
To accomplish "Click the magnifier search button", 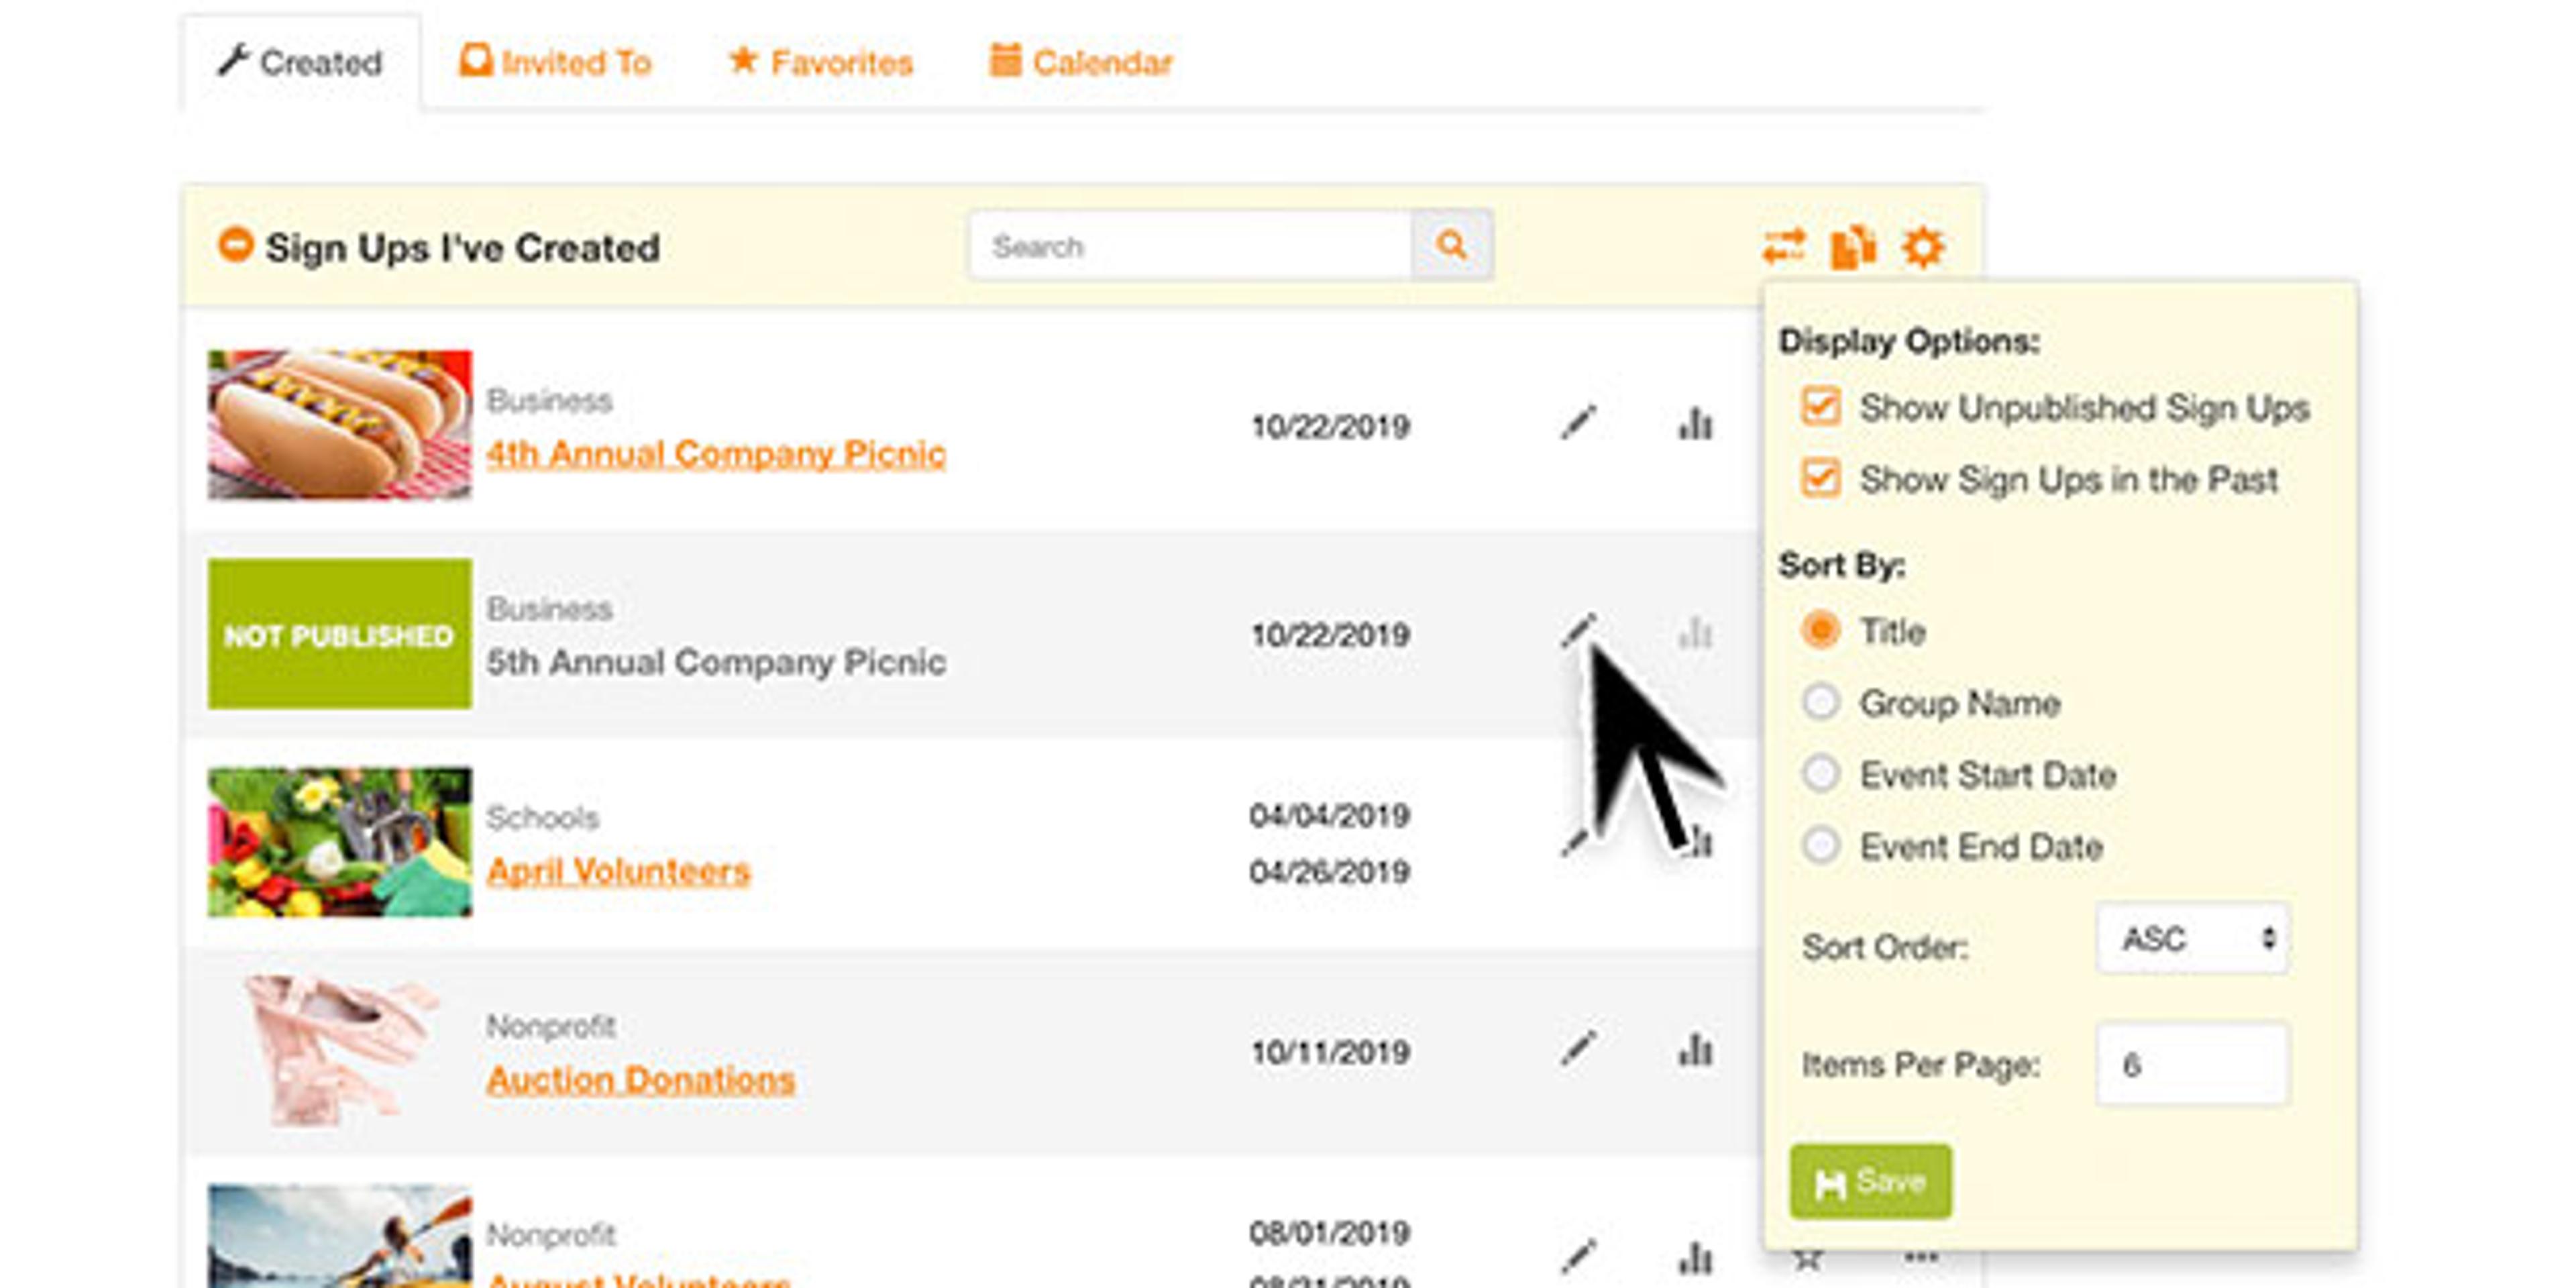I will point(1452,245).
